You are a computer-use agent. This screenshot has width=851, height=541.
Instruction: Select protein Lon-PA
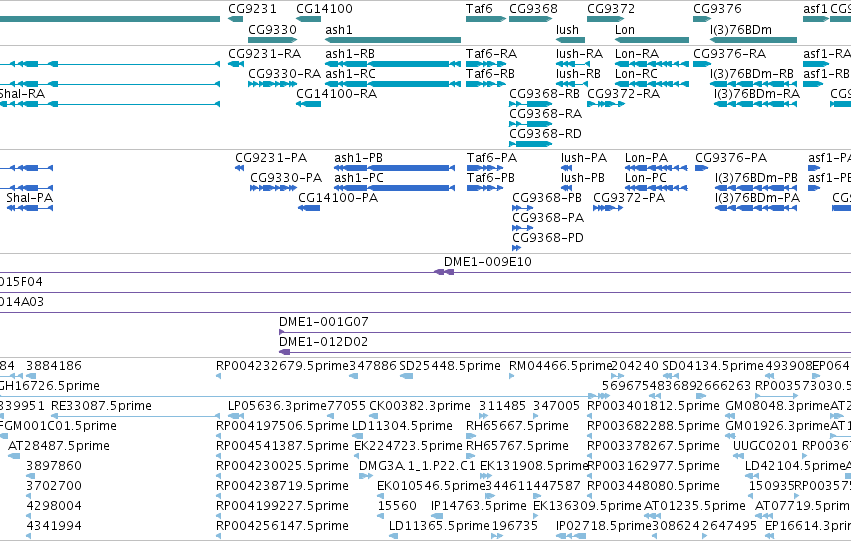(x=646, y=158)
